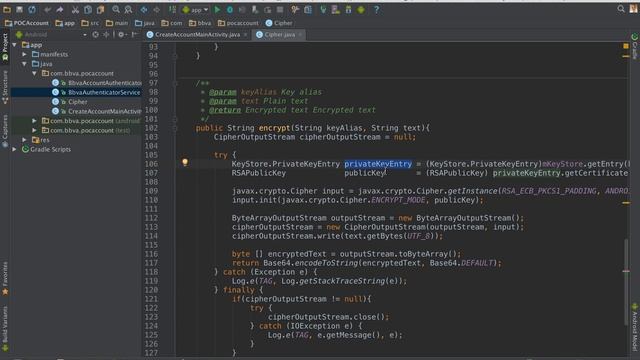640x360 pixels.
Task: Click the Stop icon in toolbar
Action: [280, 9]
